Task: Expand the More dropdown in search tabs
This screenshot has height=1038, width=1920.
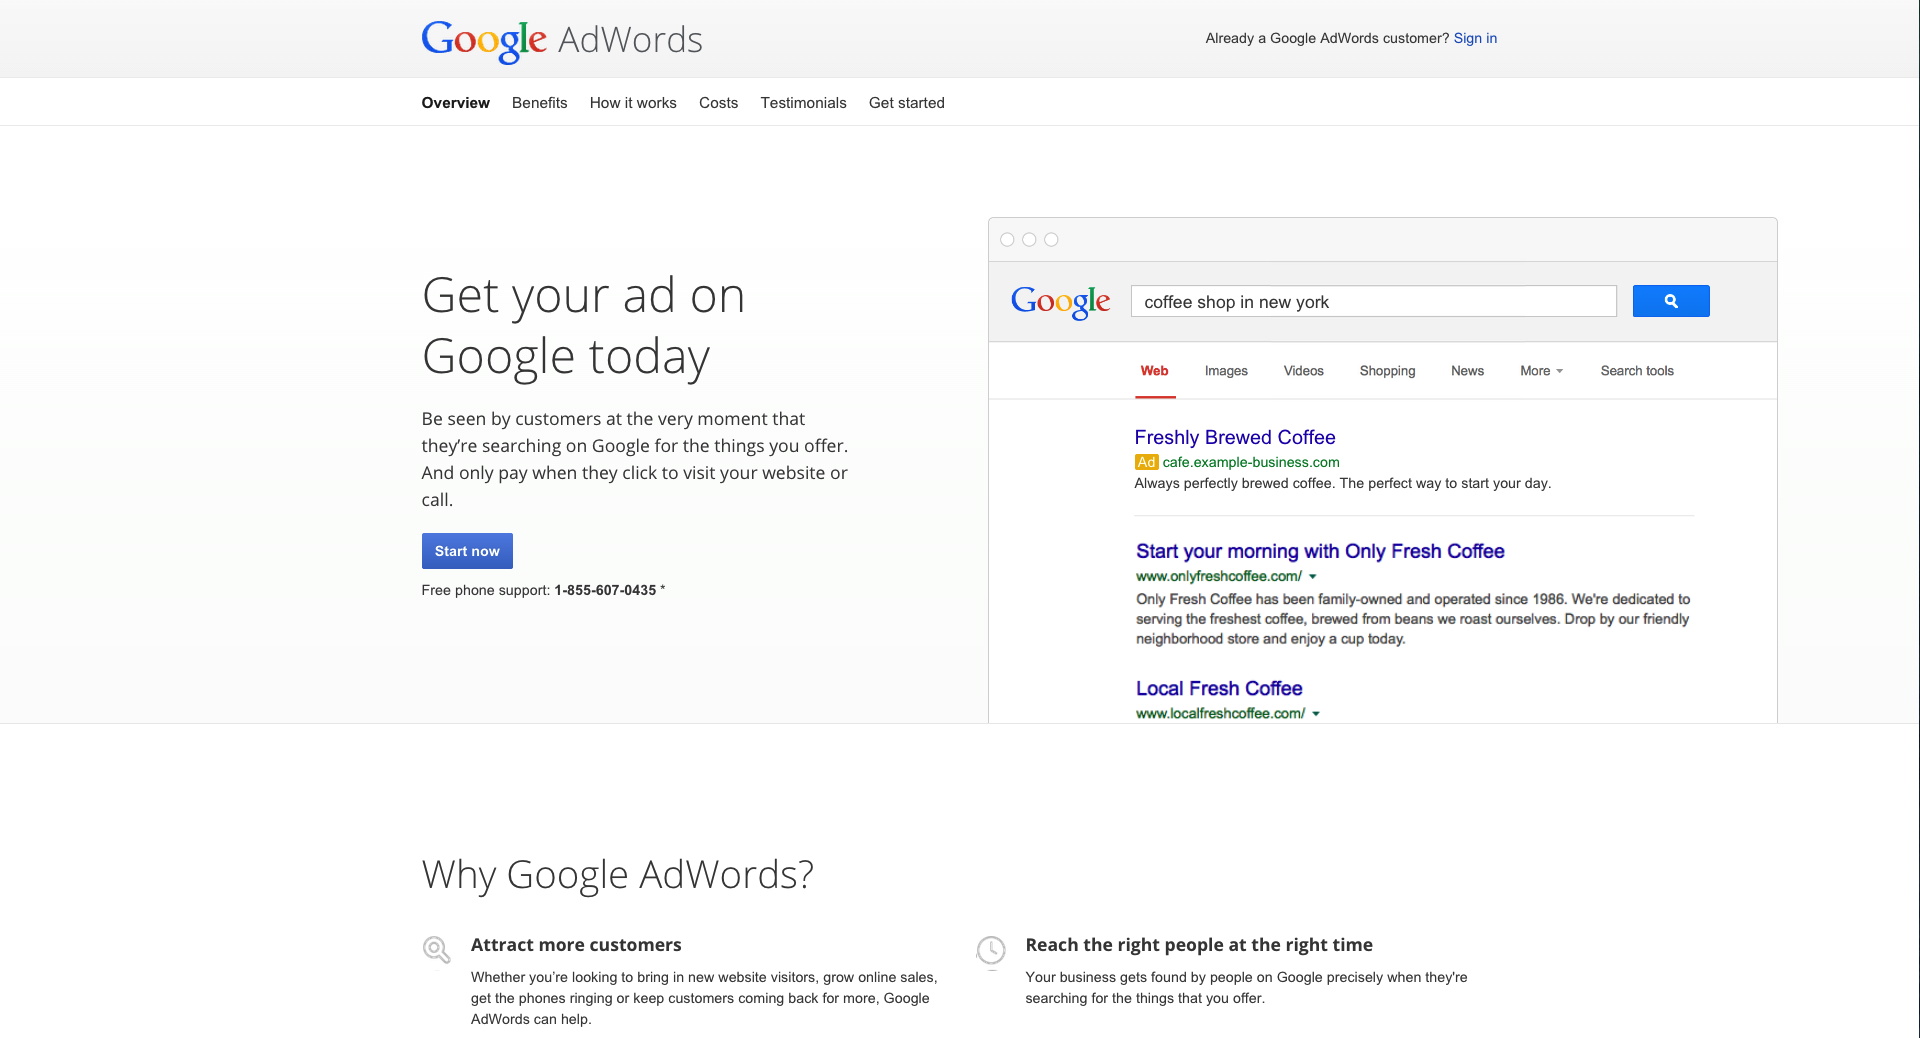Action: [x=1541, y=371]
